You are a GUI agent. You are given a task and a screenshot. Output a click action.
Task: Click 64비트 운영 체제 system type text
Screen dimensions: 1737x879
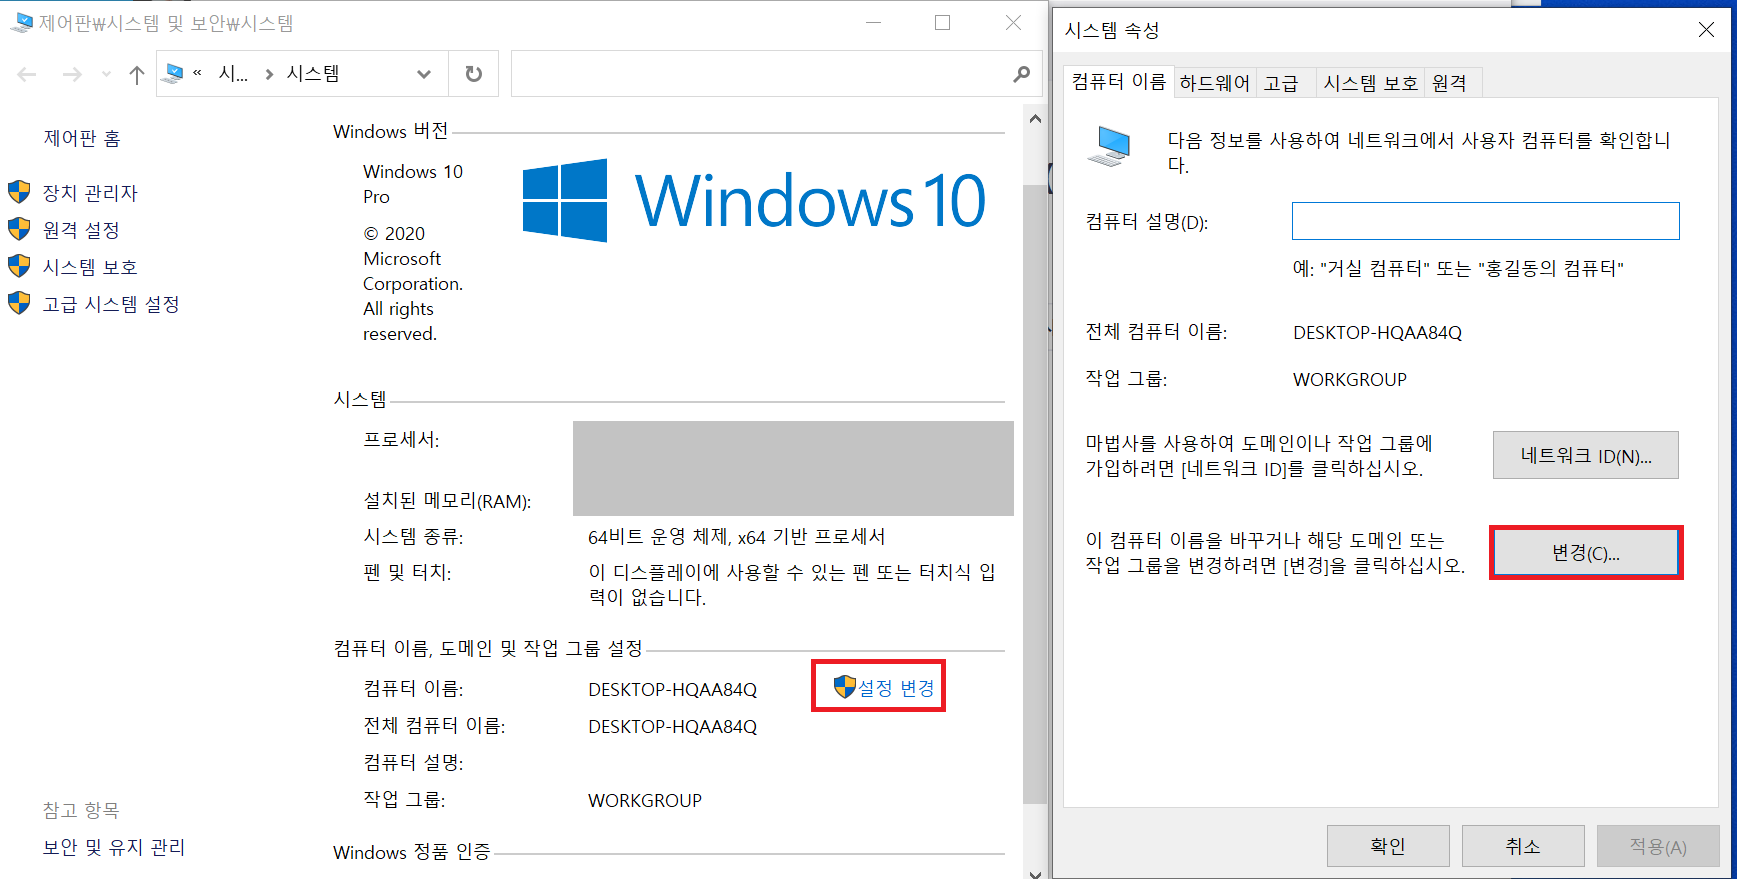(x=736, y=537)
